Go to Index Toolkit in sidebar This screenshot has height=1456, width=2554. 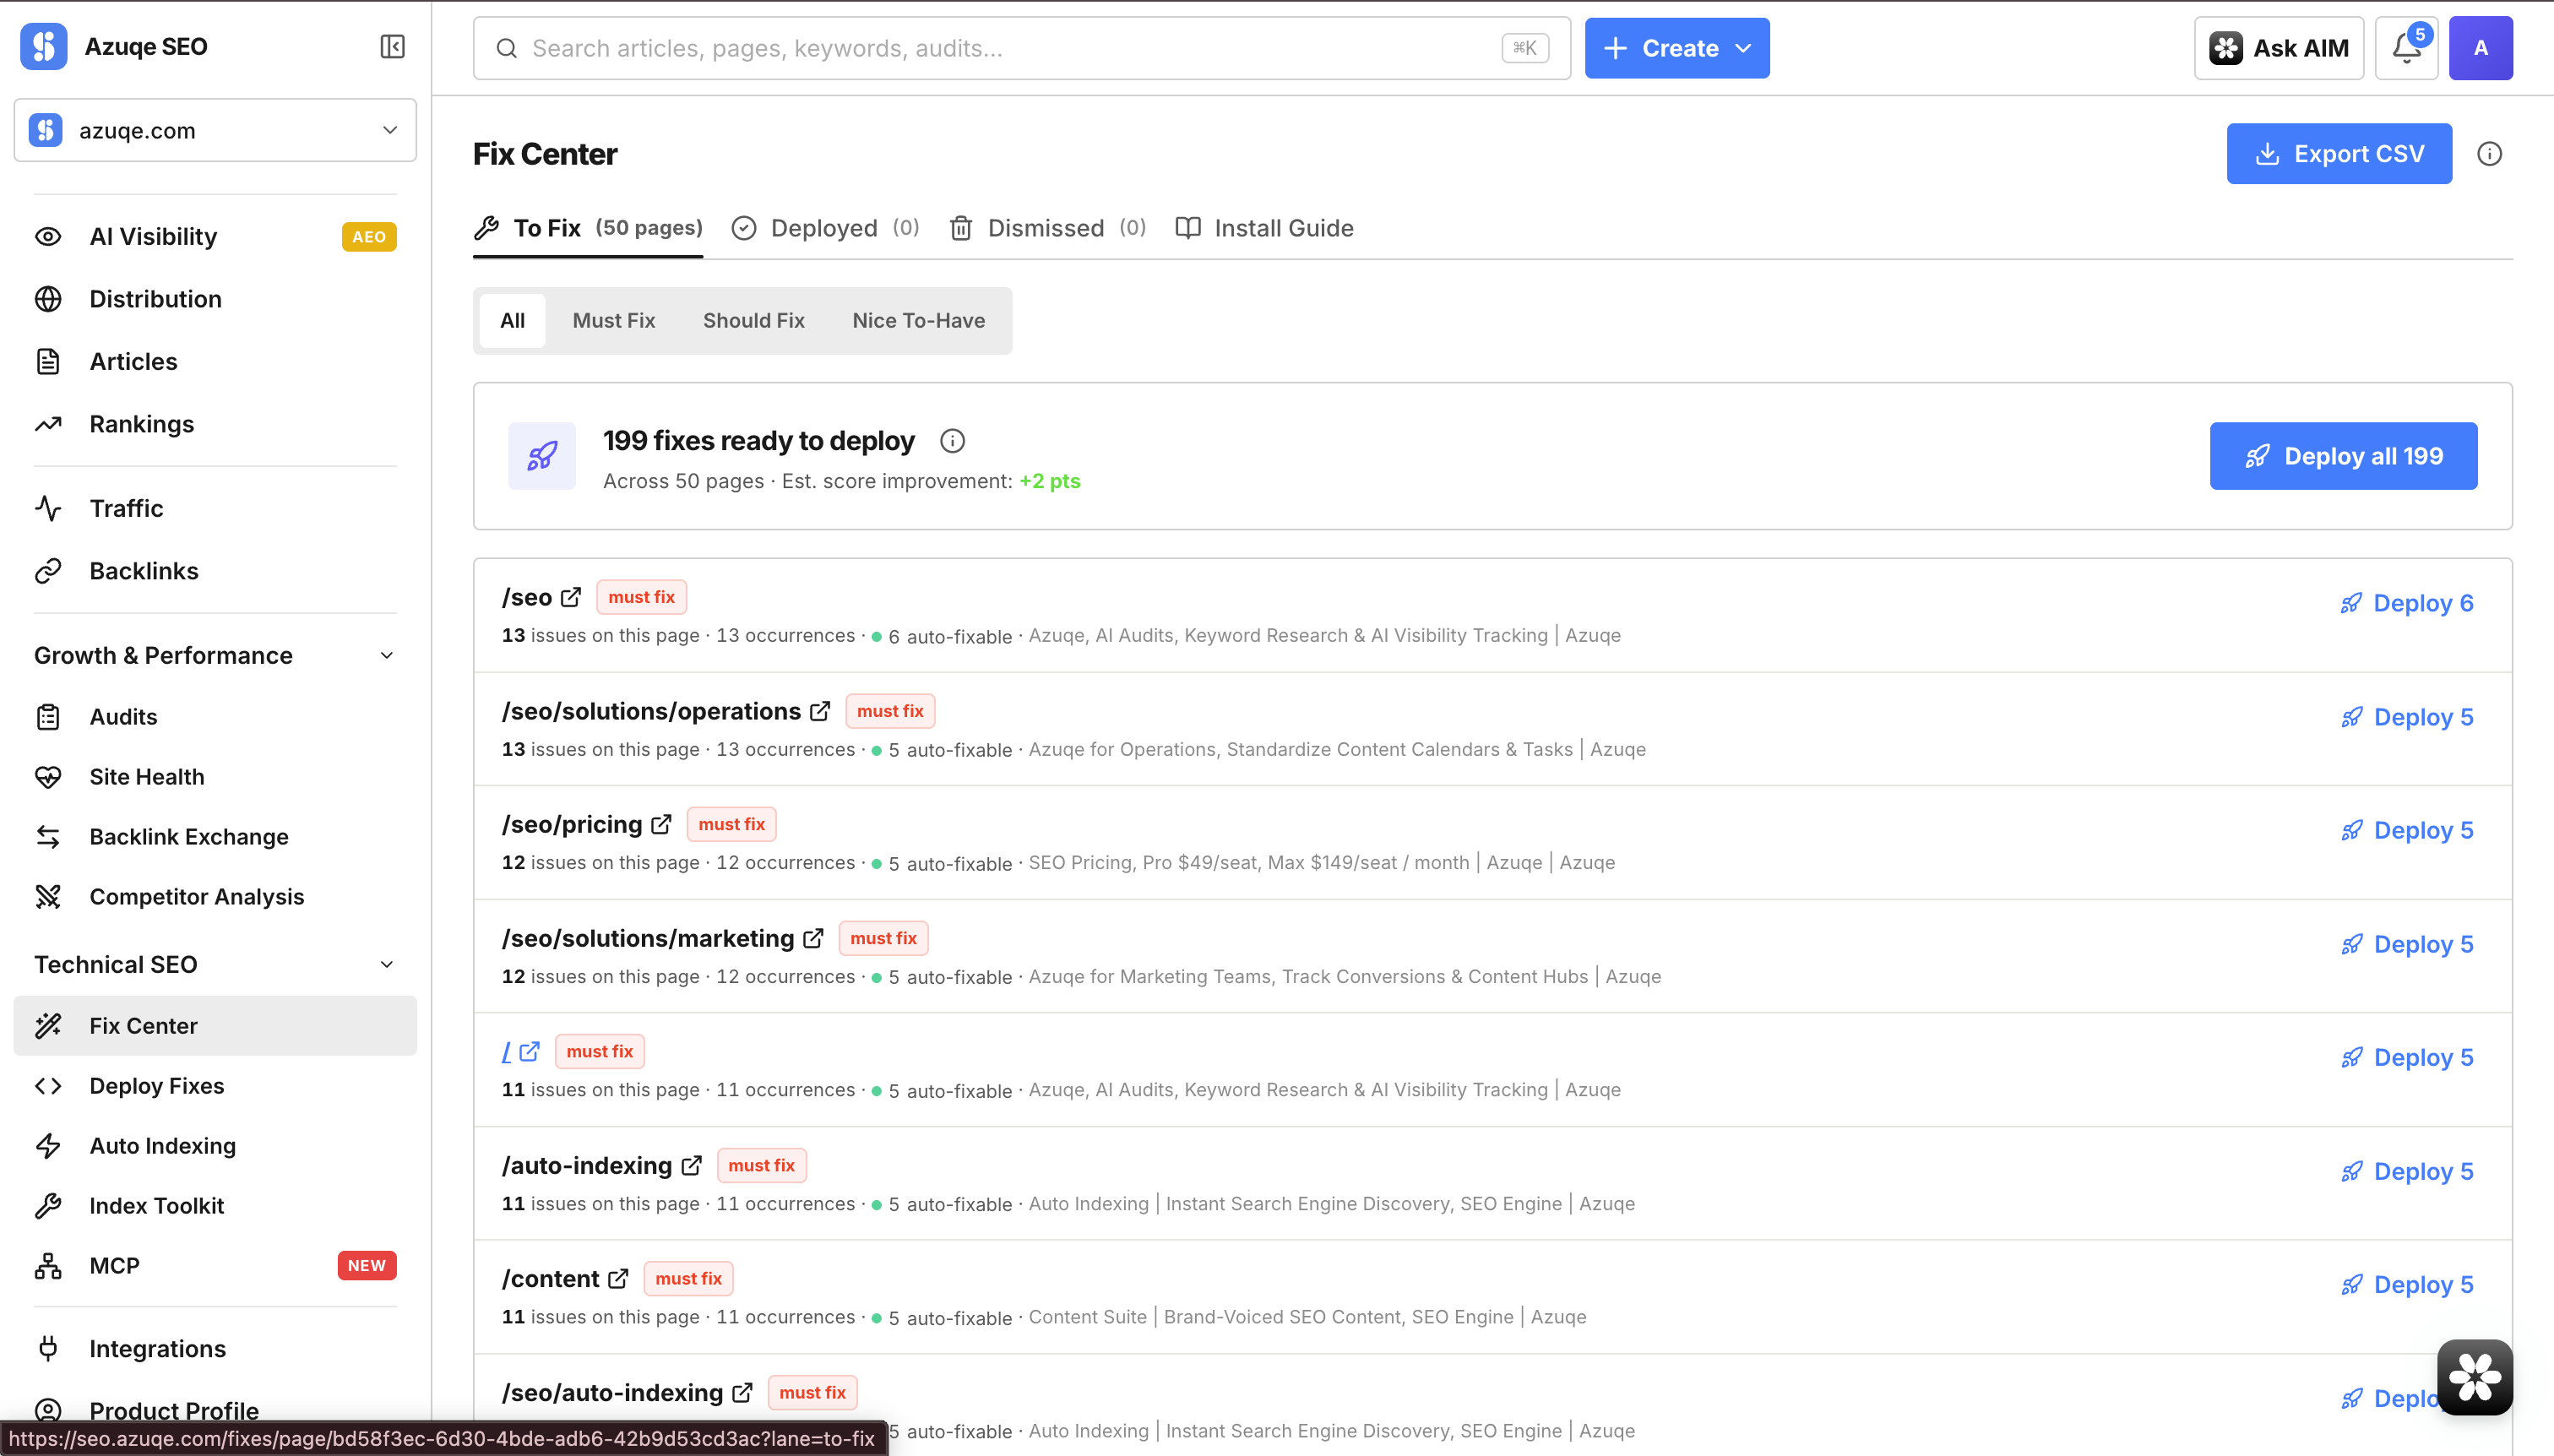[x=215, y=1206]
